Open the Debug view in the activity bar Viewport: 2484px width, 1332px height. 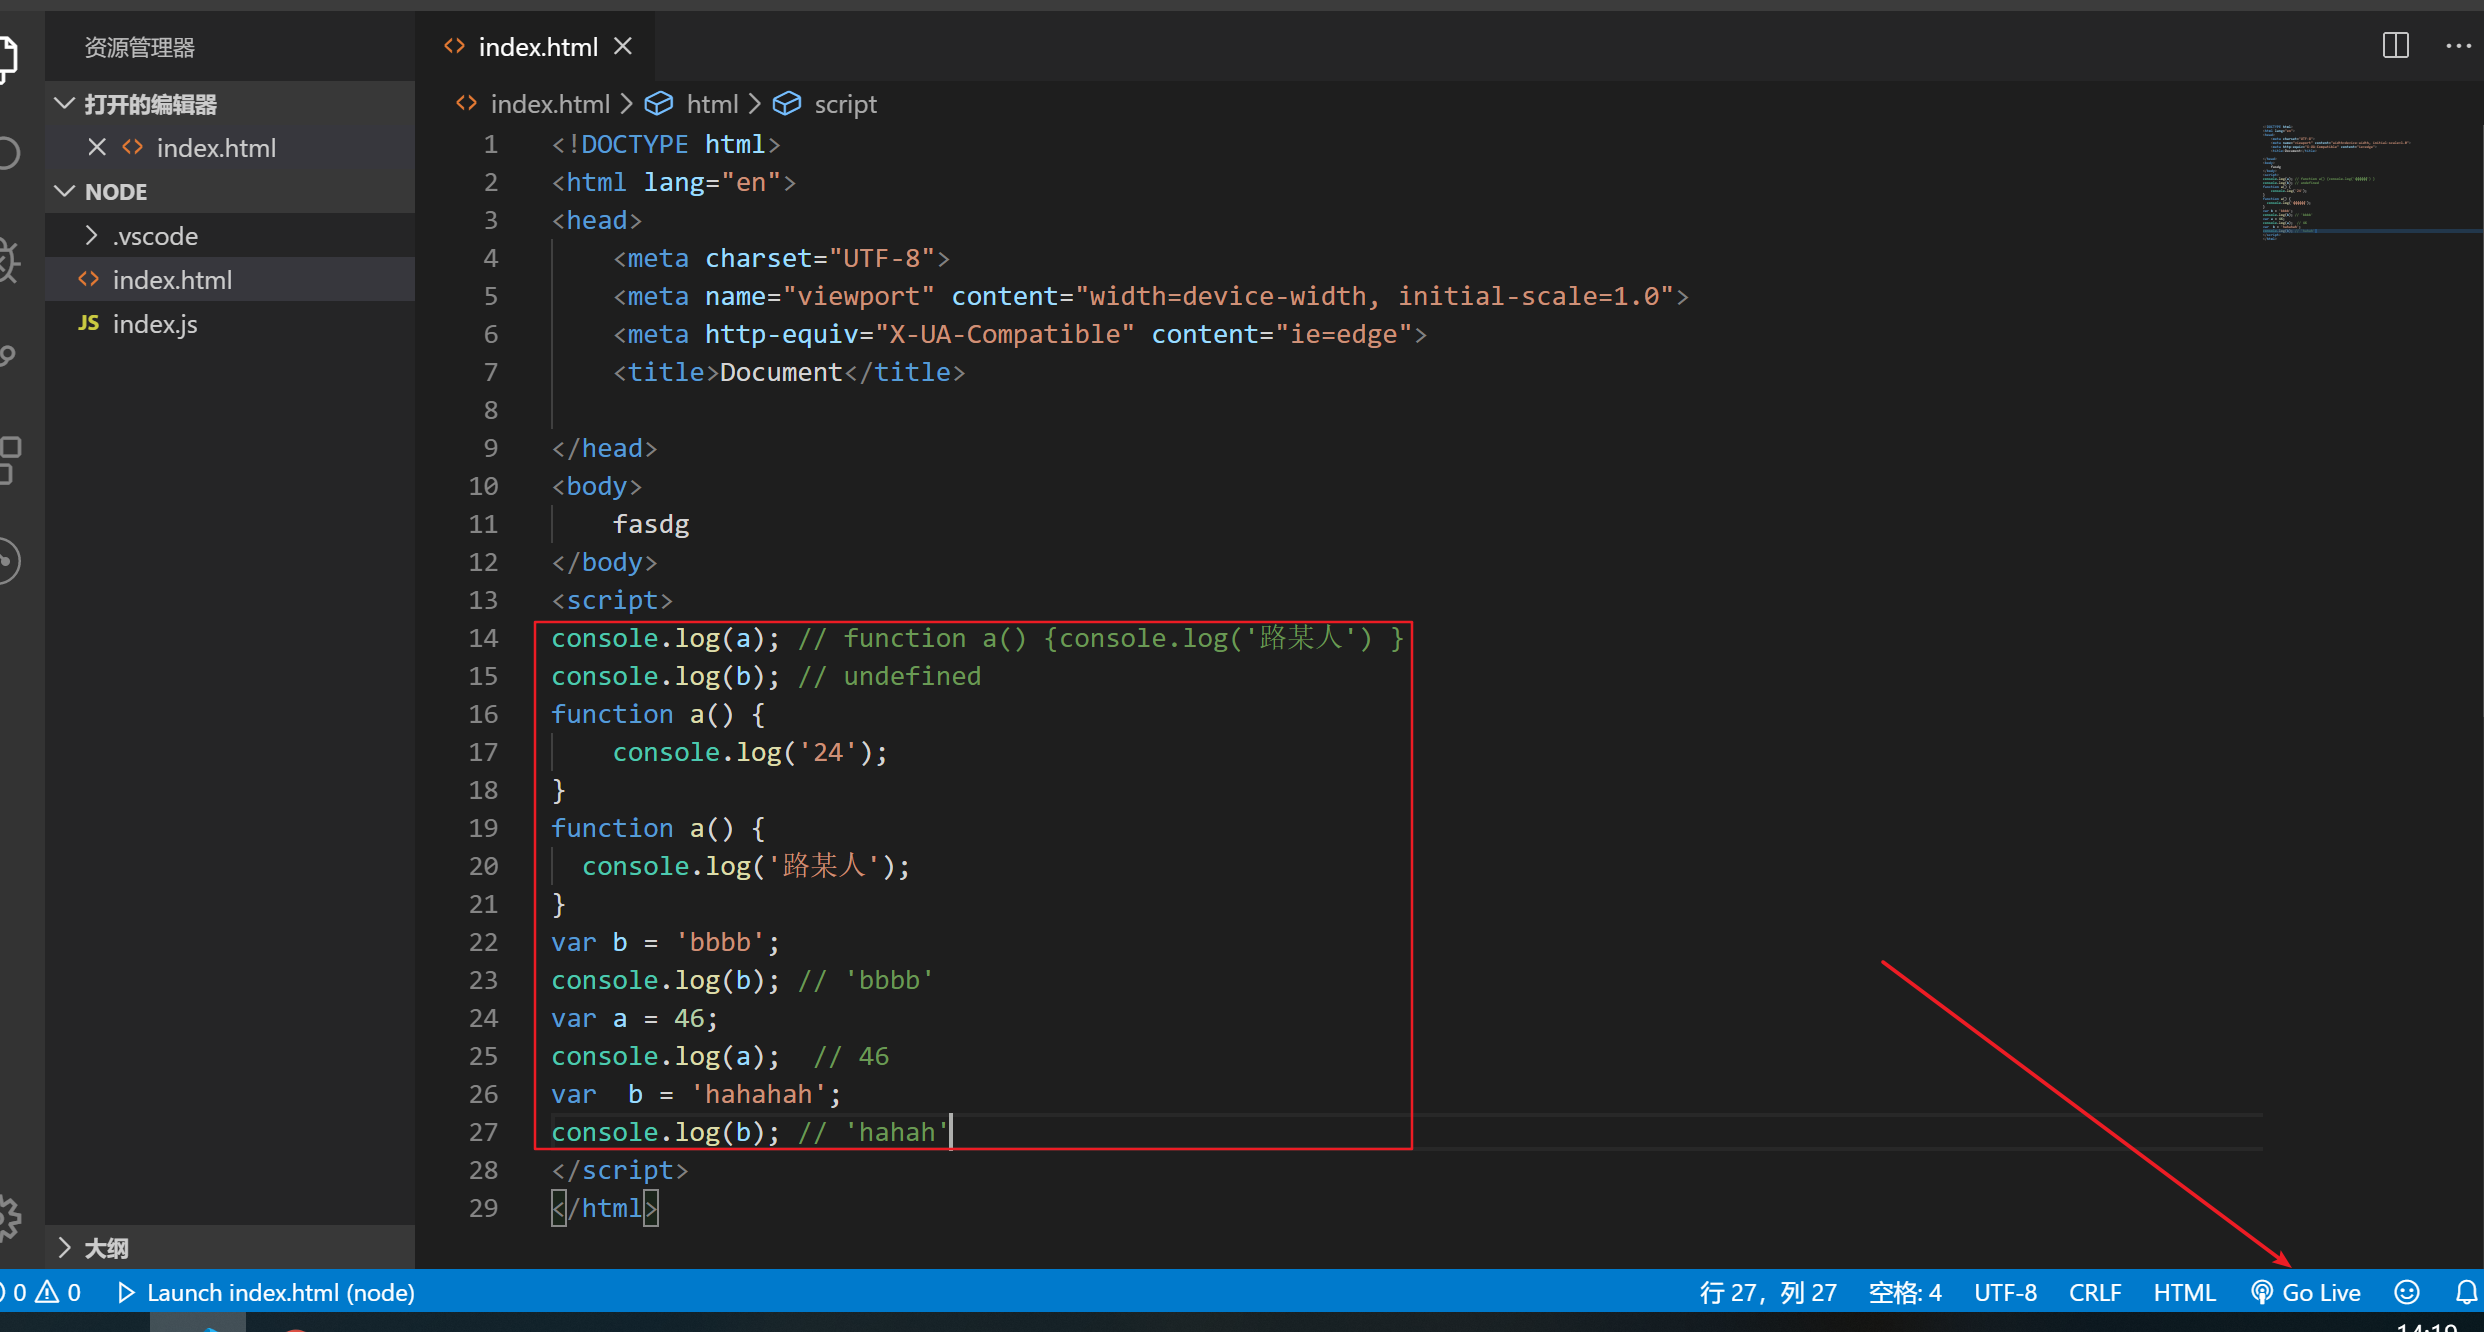point(8,260)
